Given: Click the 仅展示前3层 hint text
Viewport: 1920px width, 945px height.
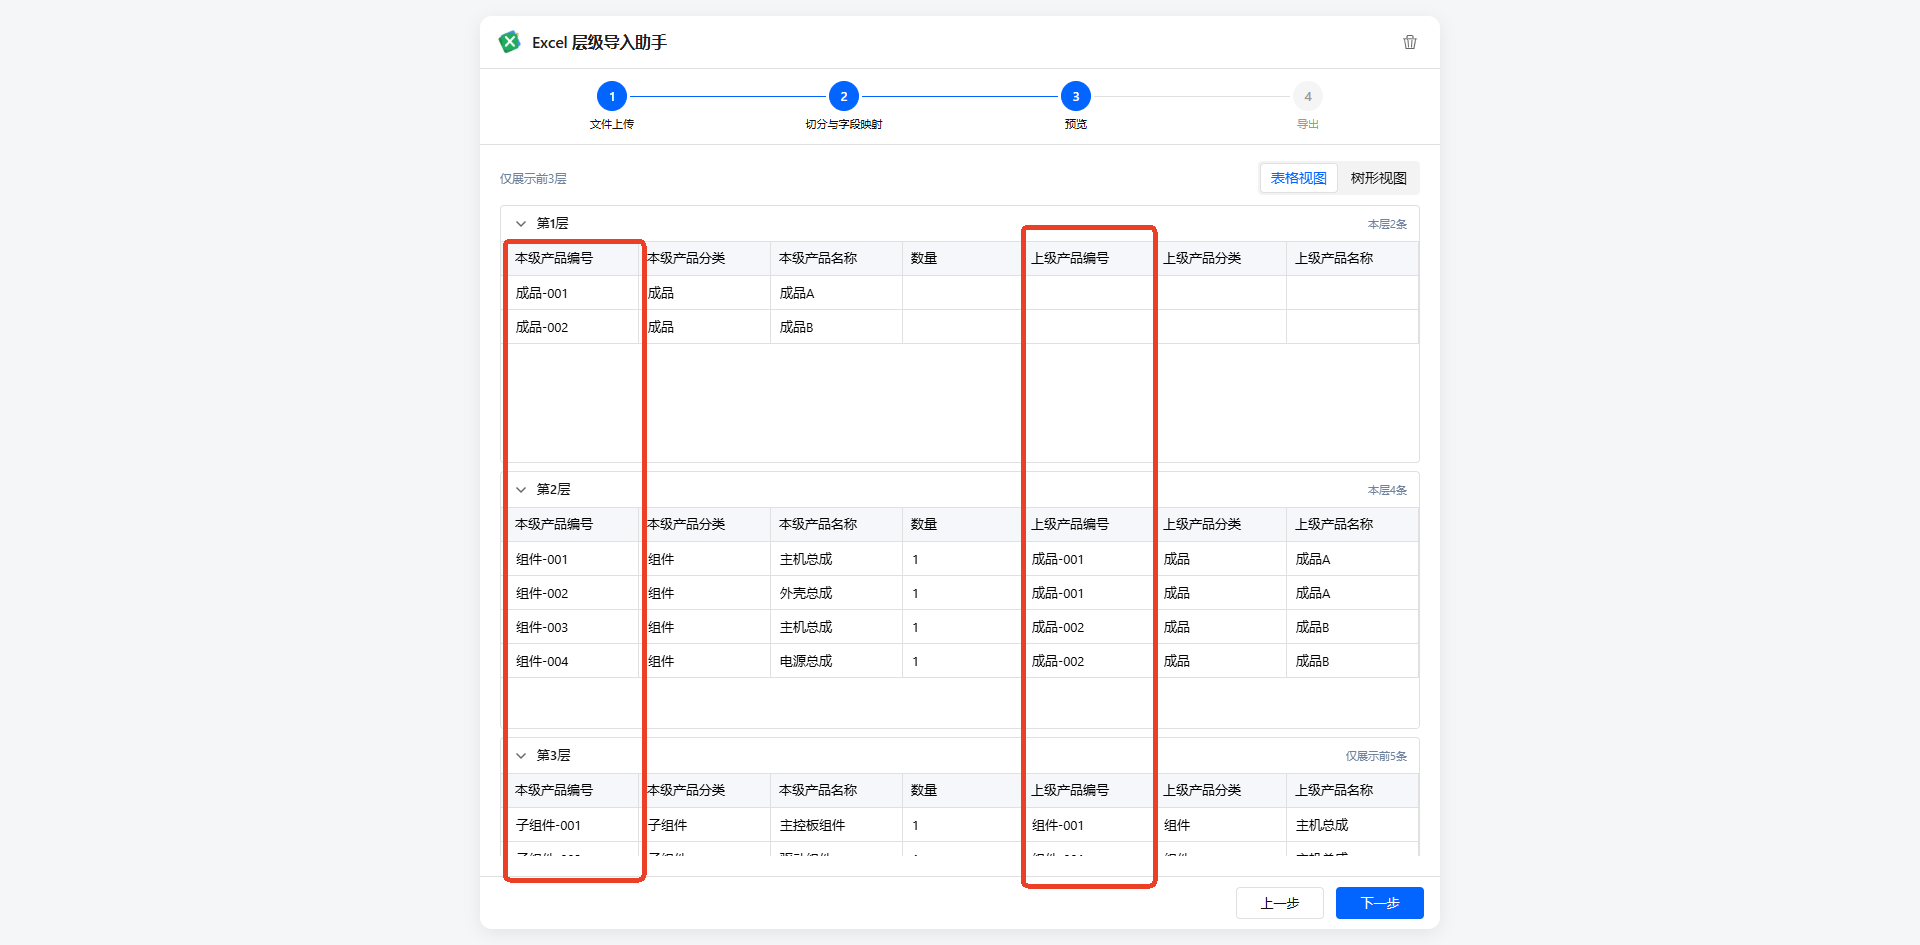Looking at the screenshot, I should click(533, 179).
